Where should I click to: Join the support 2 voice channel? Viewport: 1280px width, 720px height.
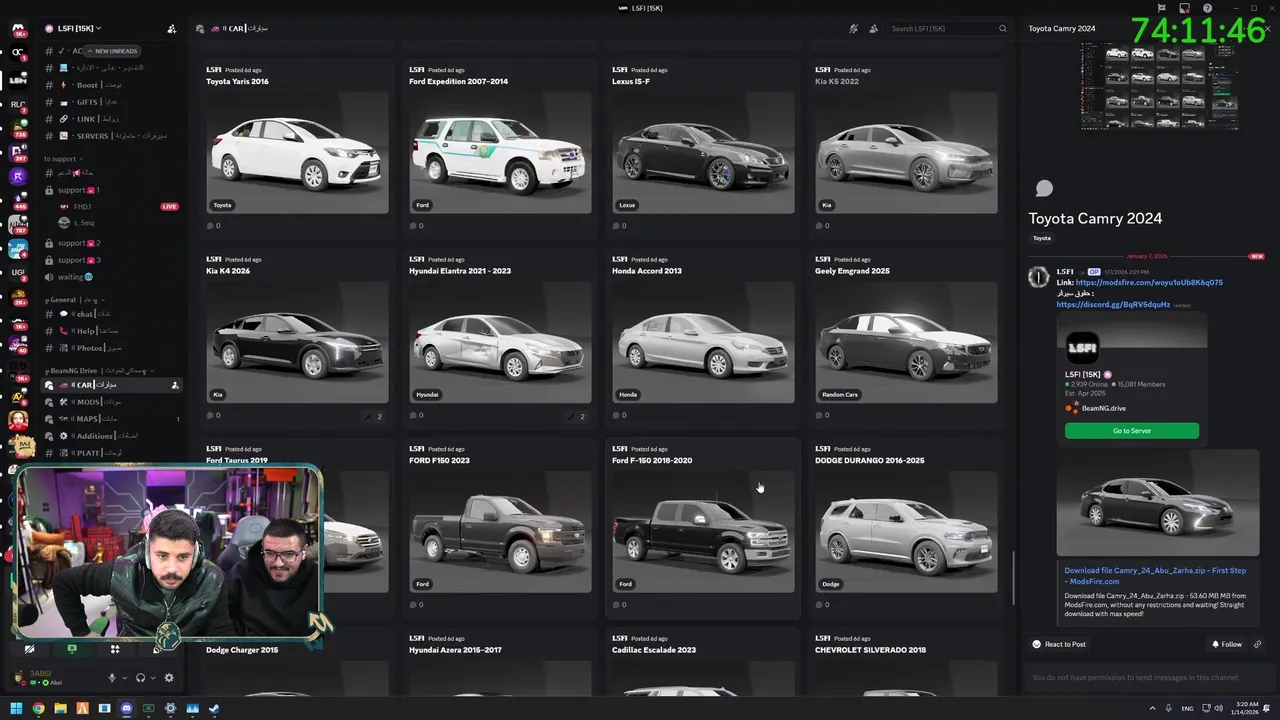point(110,243)
